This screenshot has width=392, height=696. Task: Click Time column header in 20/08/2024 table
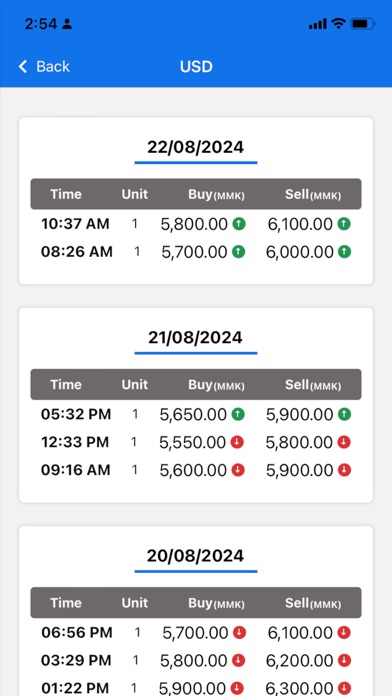click(66, 603)
